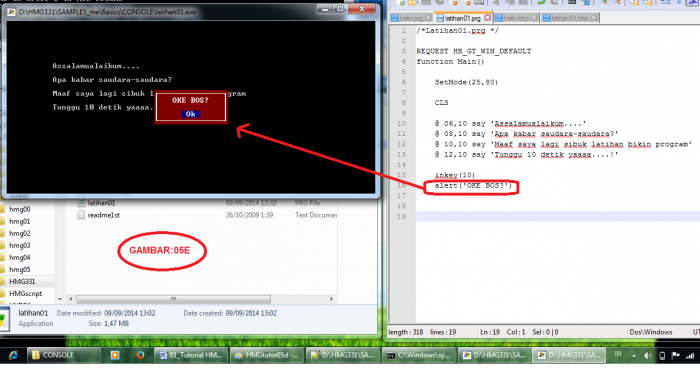Select the hmg03 folder in tree
This screenshot has width=700, height=370.
(20, 245)
